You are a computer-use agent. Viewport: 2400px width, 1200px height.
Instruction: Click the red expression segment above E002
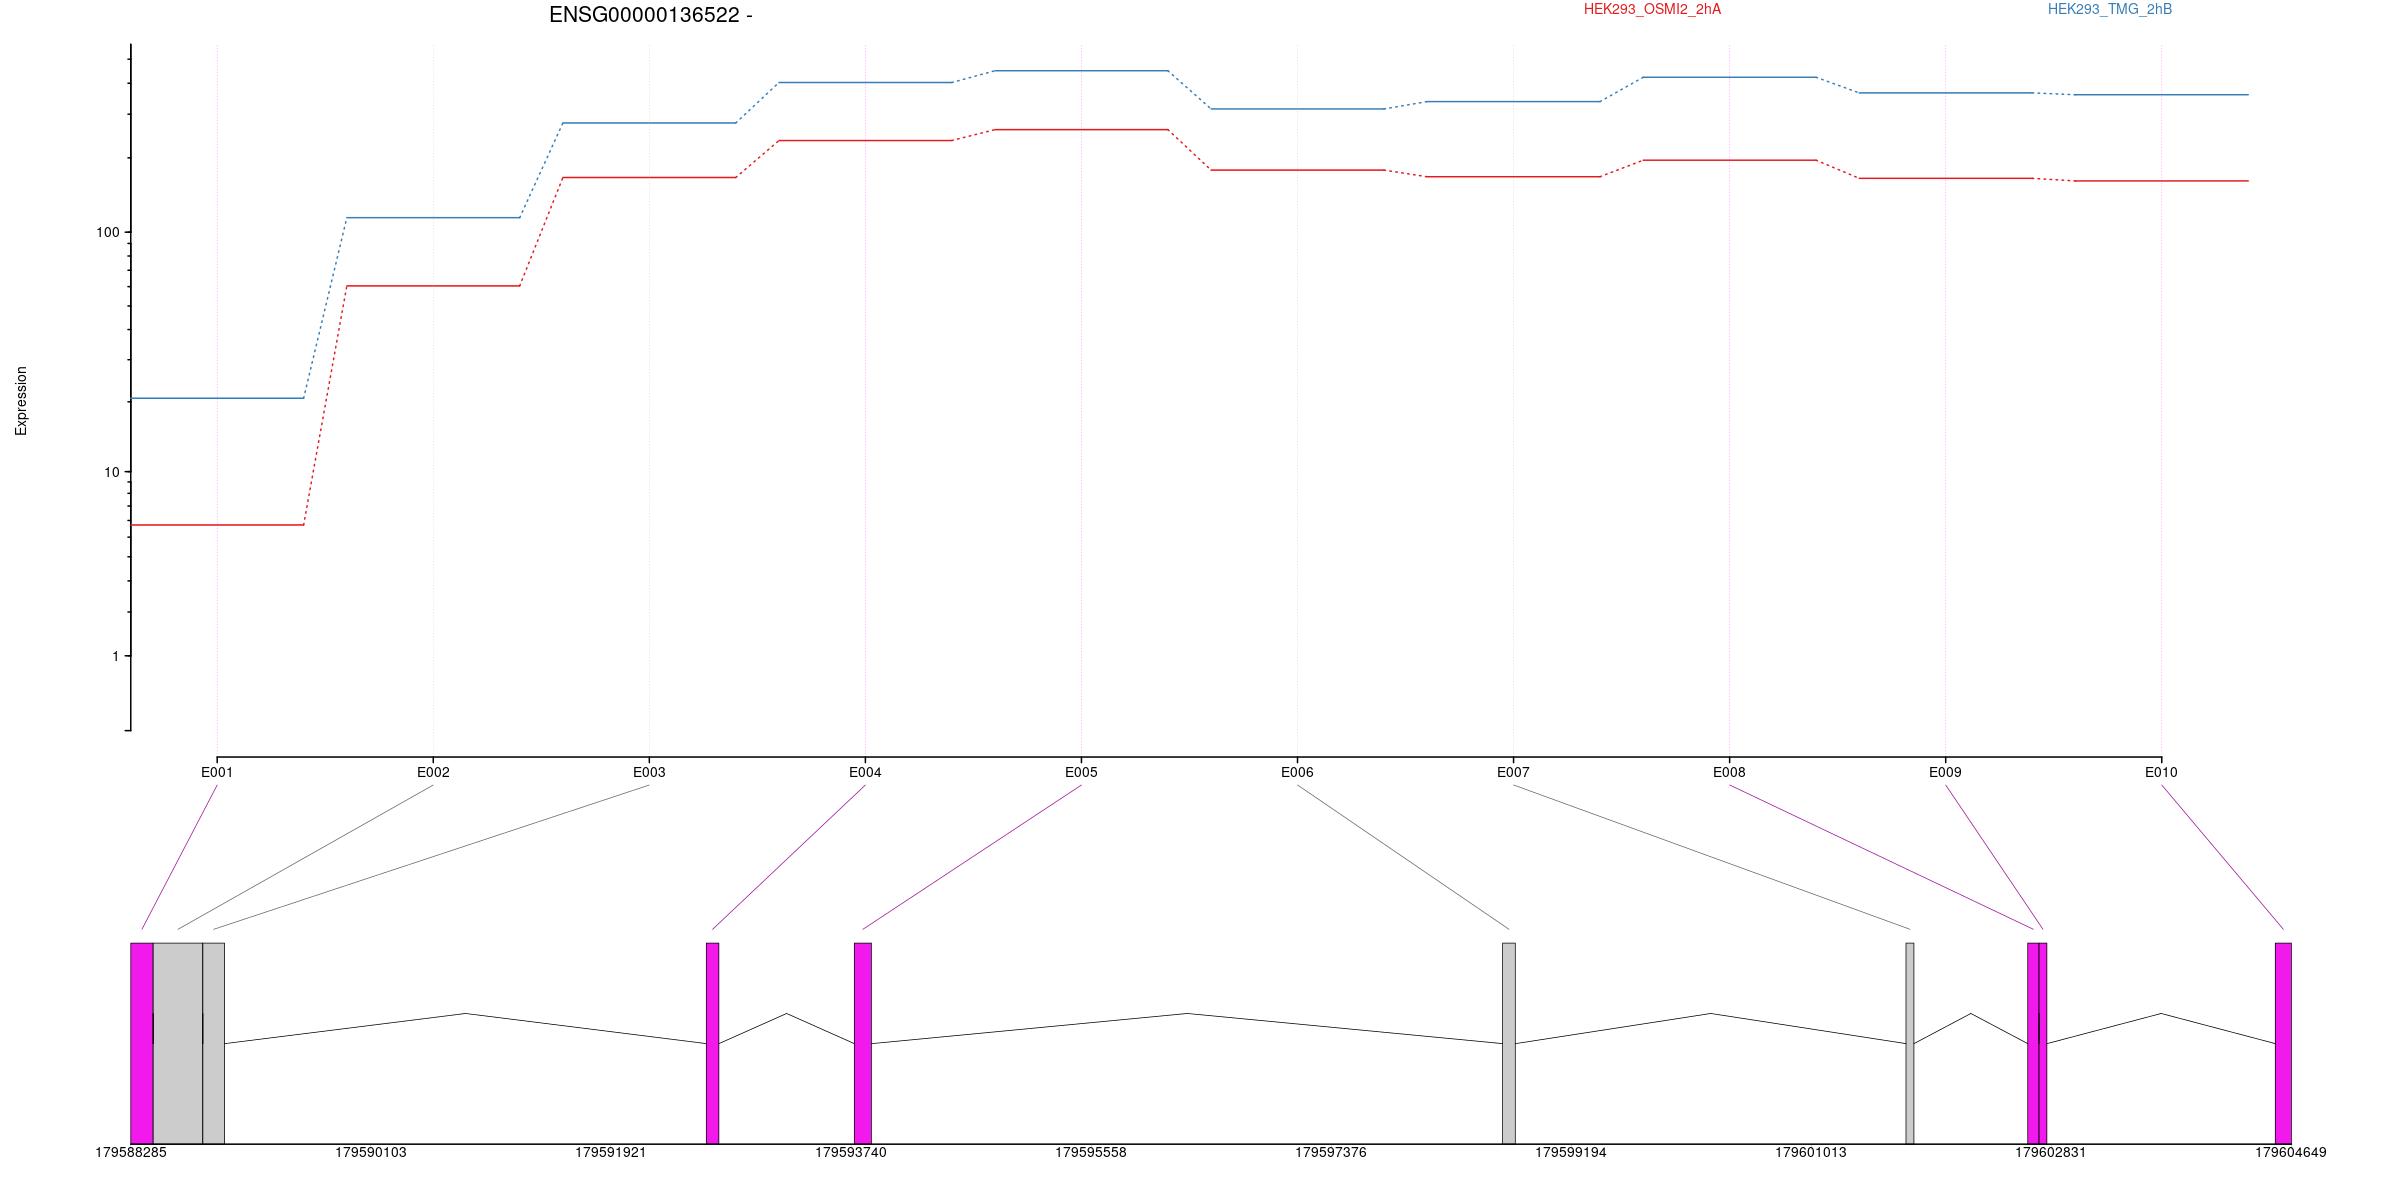(x=433, y=286)
